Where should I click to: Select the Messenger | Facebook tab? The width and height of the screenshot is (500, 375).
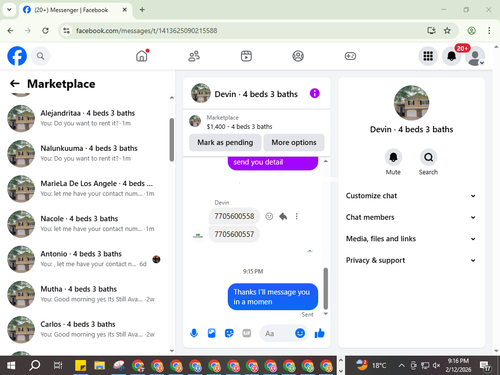[x=75, y=10]
